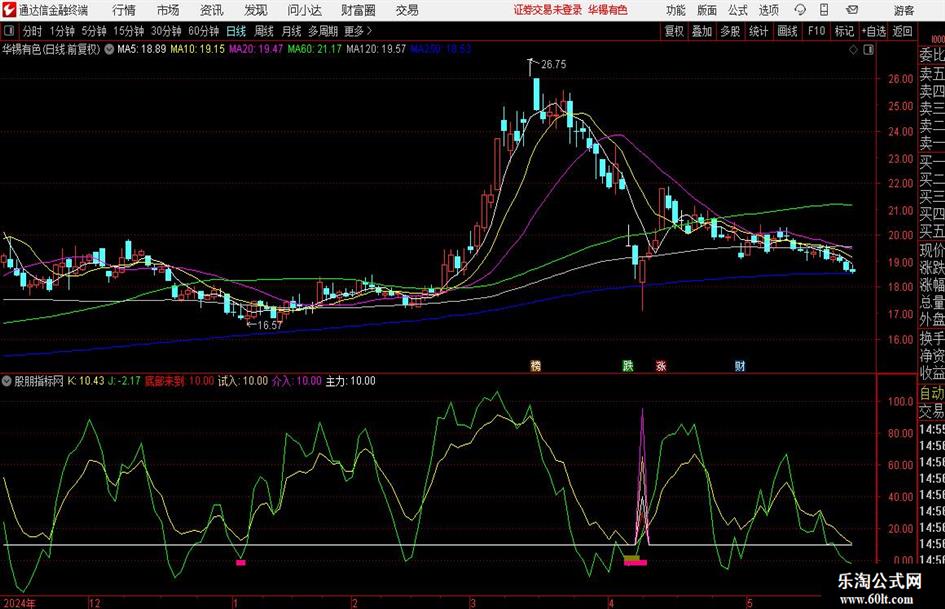Viewport: 945px width, 609px height.
Task: Click the MA10: 19.15 indicator label
Action: coord(198,49)
